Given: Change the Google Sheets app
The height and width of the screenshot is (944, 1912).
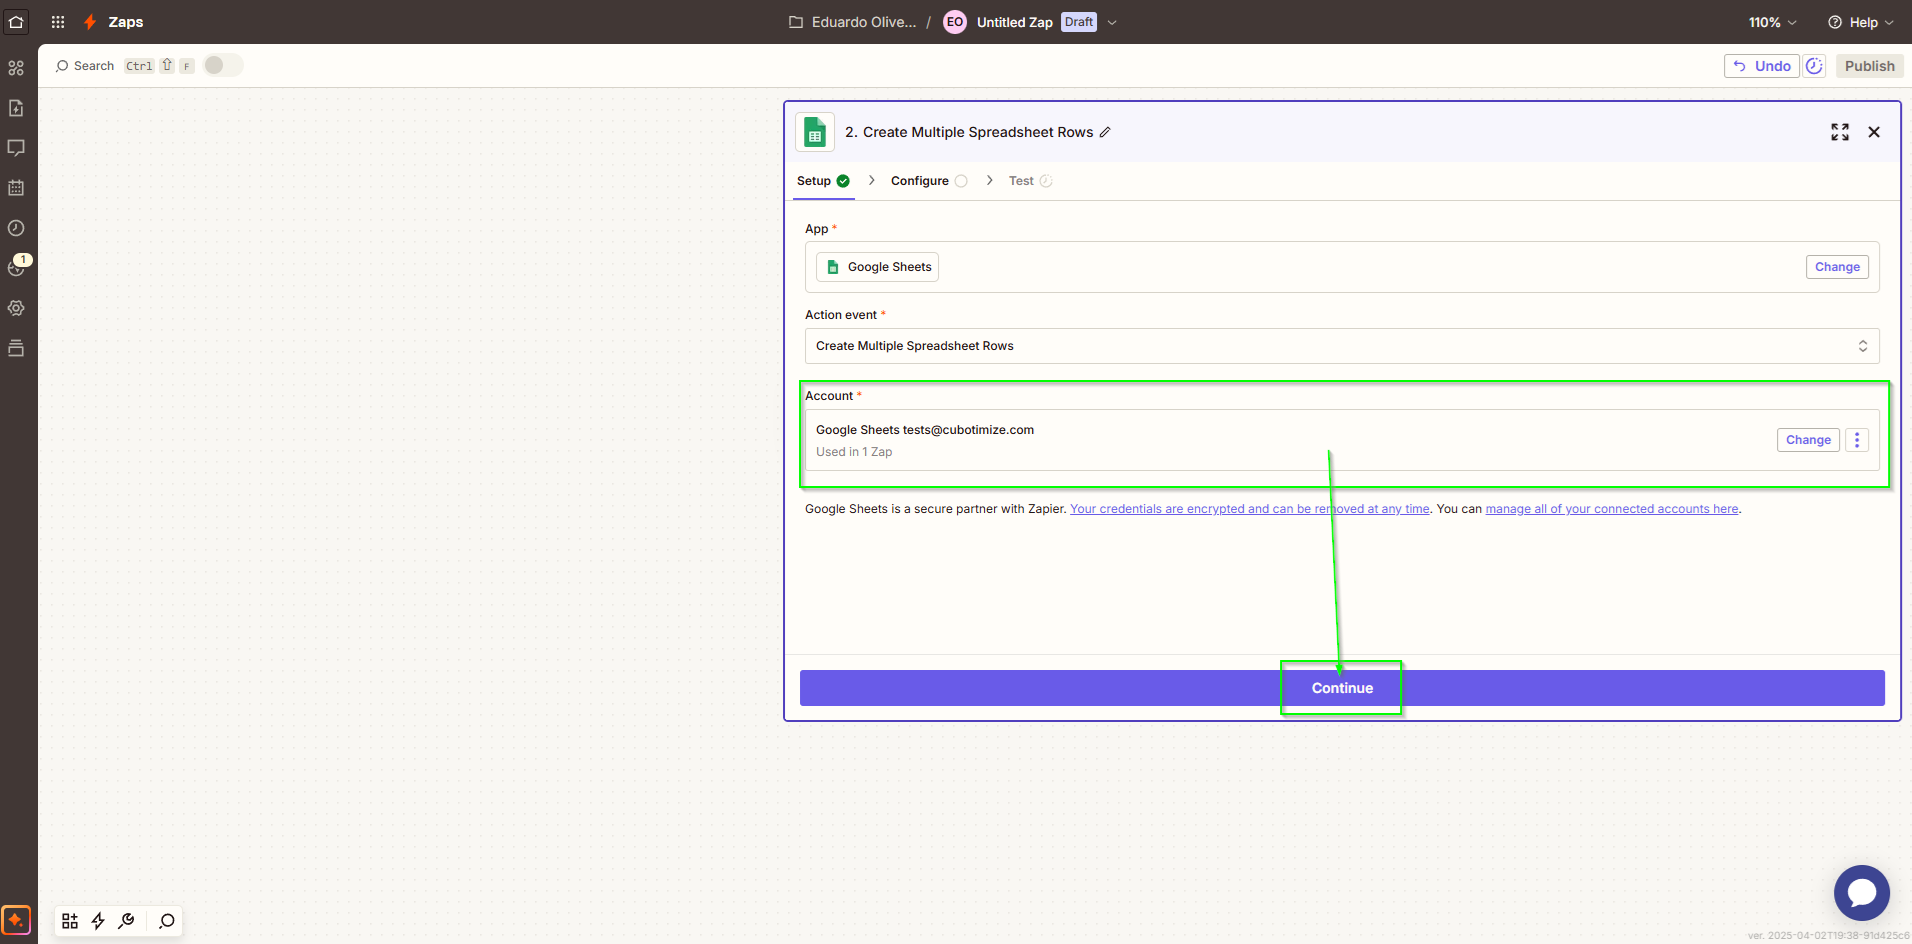Looking at the screenshot, I should coord(1837,267).
